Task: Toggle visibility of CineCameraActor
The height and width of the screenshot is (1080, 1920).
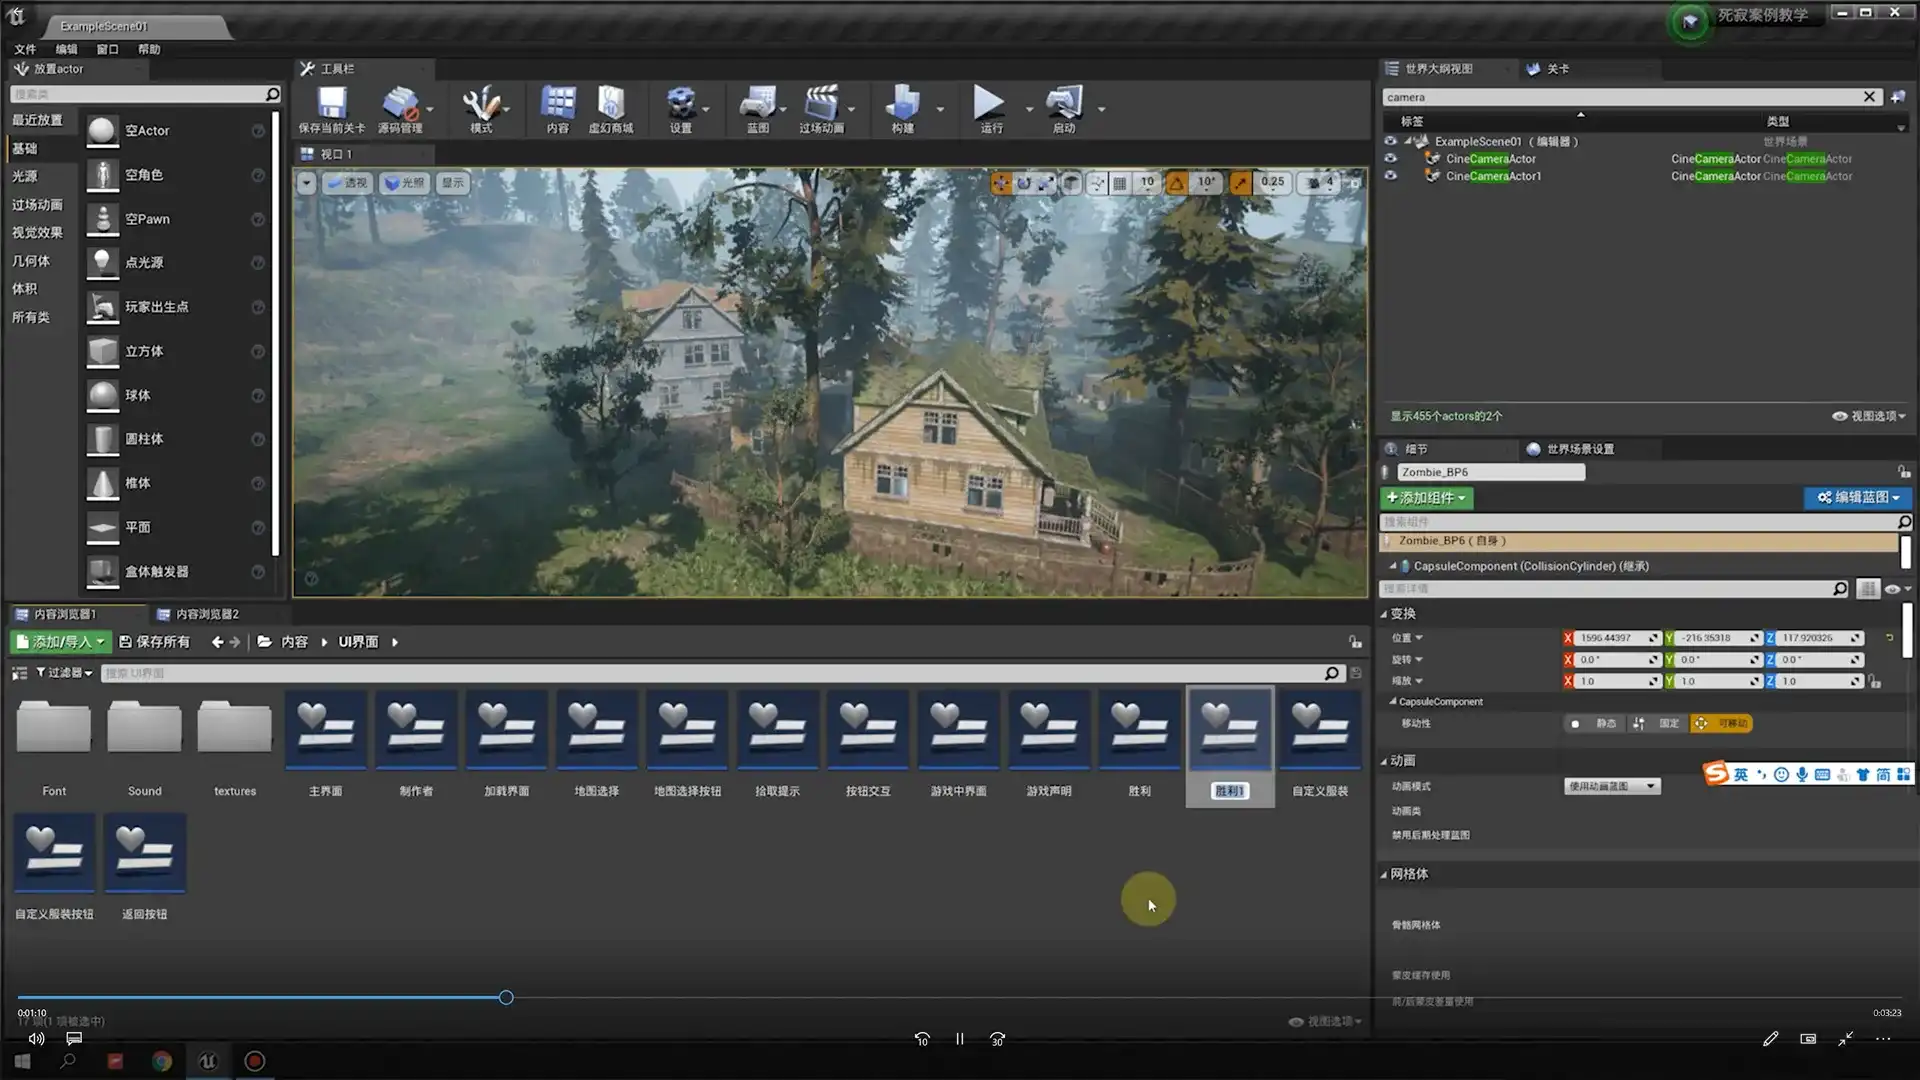Action: tap(1390, 158)
